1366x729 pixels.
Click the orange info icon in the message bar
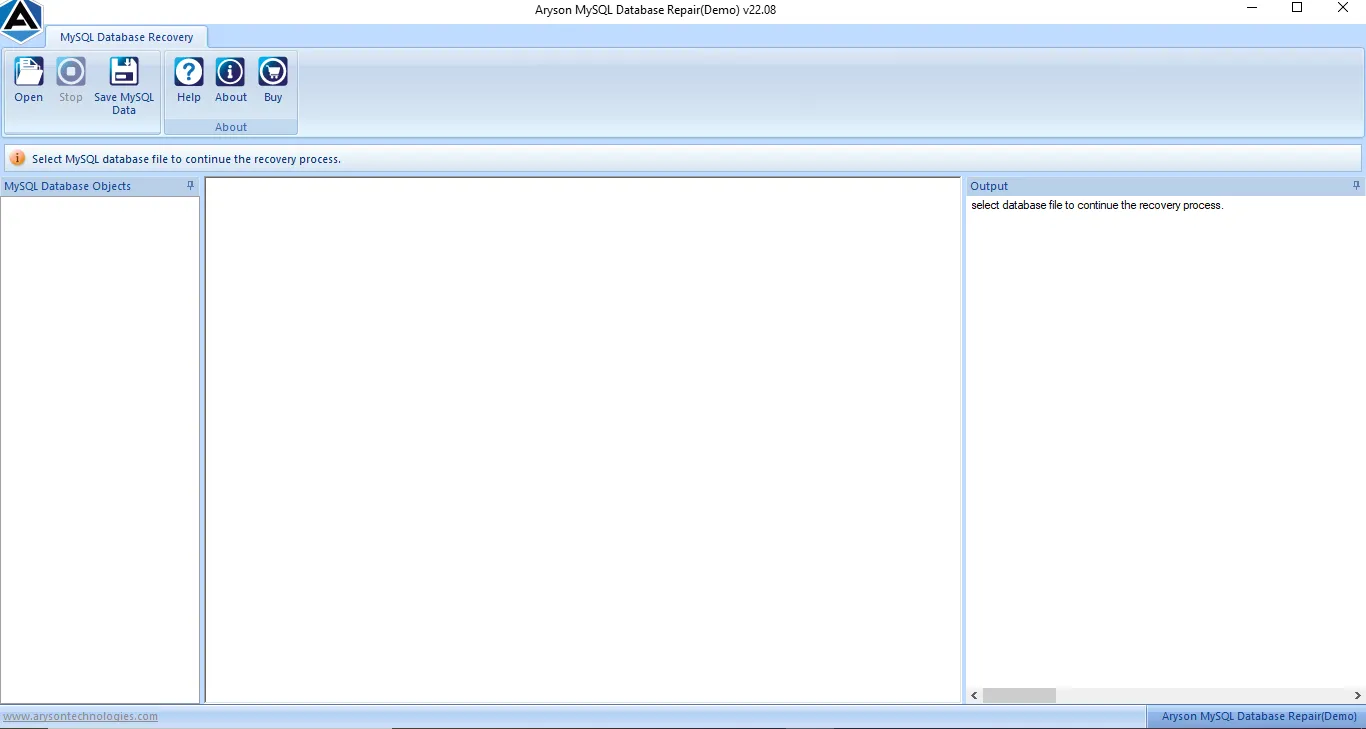[x=18, y=159]
